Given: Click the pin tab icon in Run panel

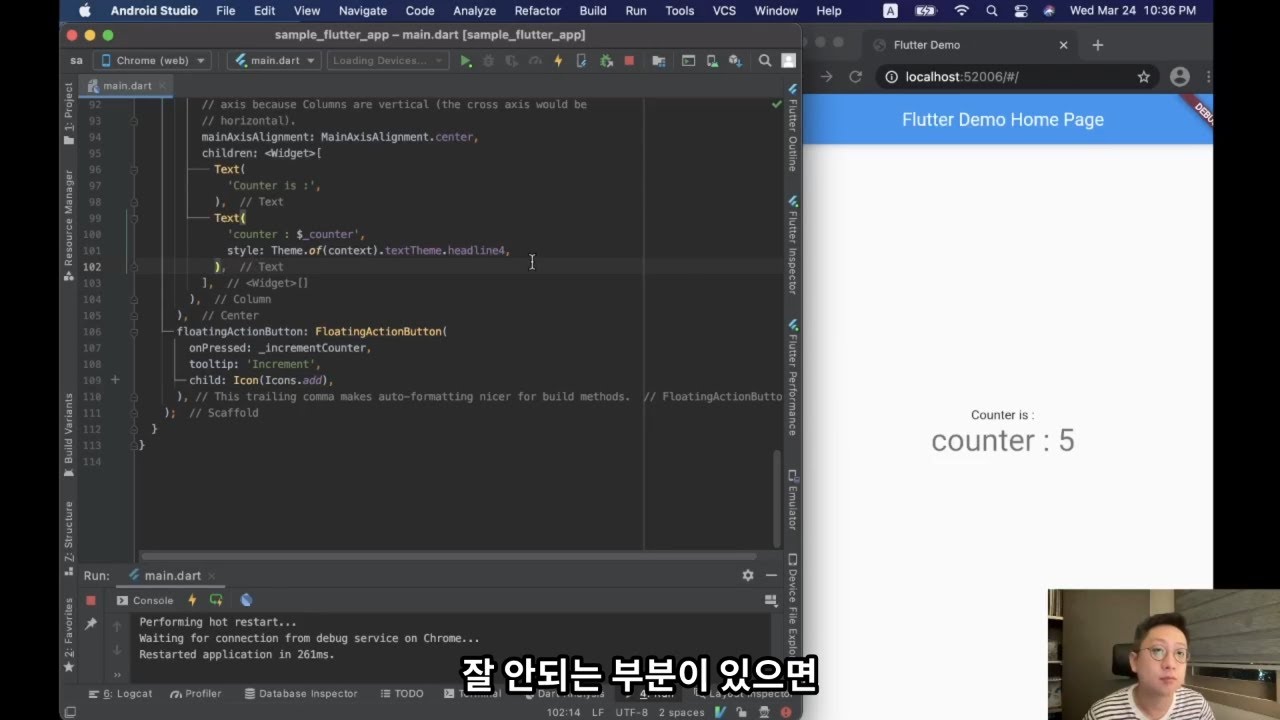Looking at the screenshot, I should [x=91, y=624].
